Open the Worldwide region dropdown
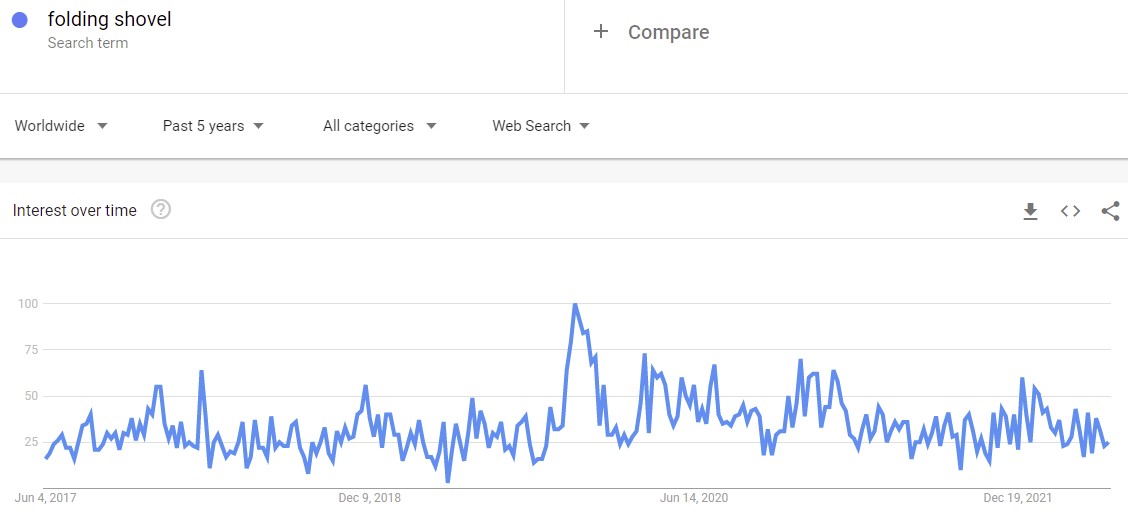 point(61,126)
